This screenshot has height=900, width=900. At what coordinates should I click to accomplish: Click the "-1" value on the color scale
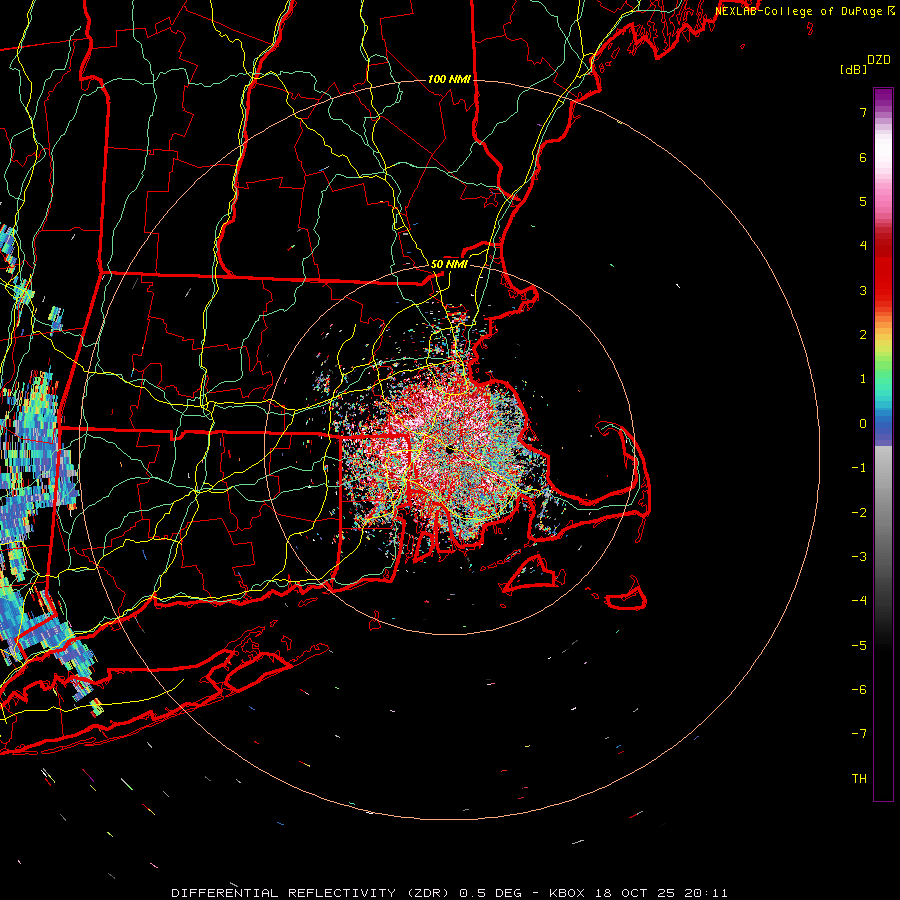[859, 468]
